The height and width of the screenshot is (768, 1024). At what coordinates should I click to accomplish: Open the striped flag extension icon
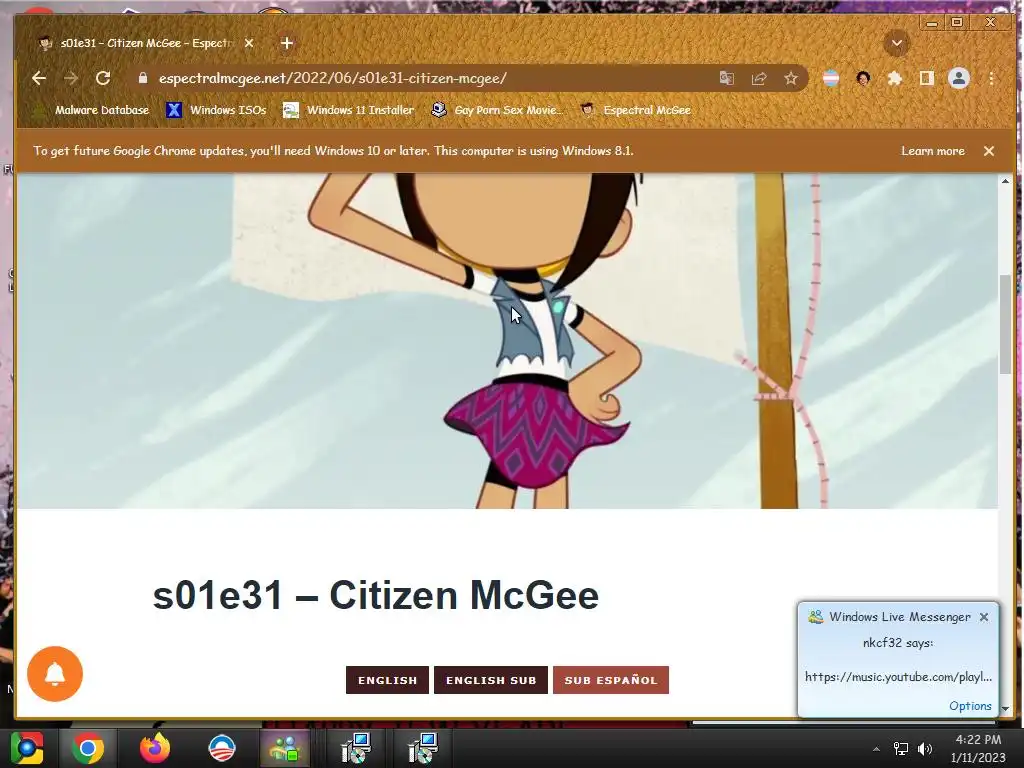831,78
